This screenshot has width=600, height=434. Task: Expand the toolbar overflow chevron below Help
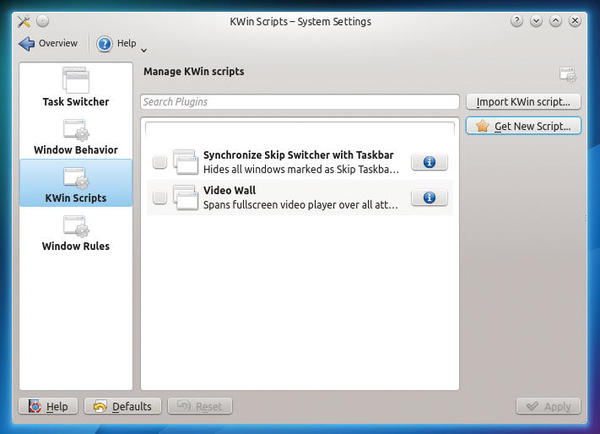click(144, 50)
